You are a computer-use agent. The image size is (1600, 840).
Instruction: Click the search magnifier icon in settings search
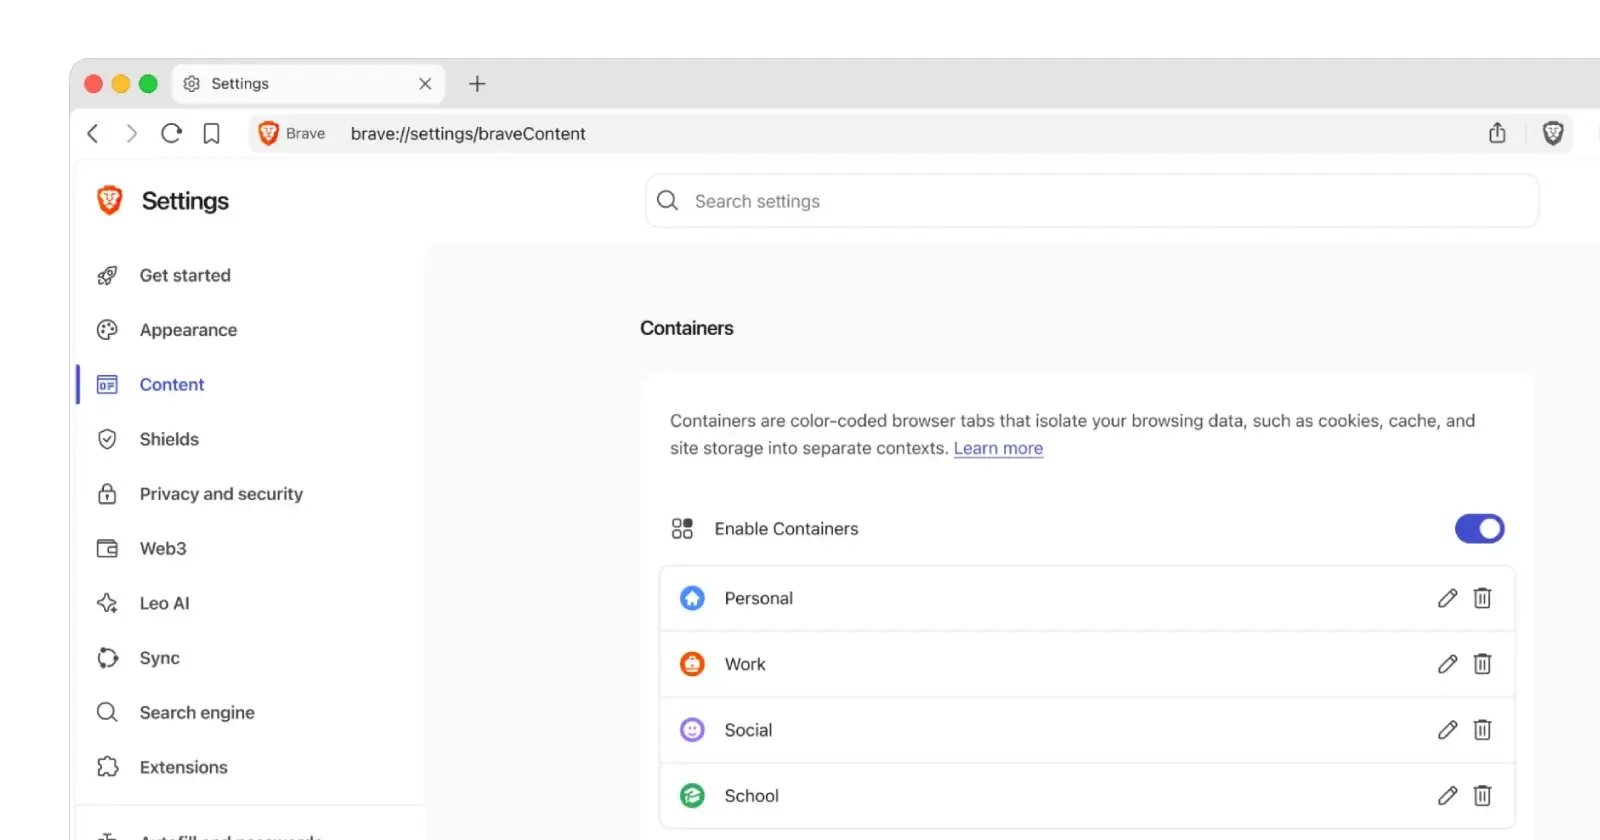[x=668, y=201]
